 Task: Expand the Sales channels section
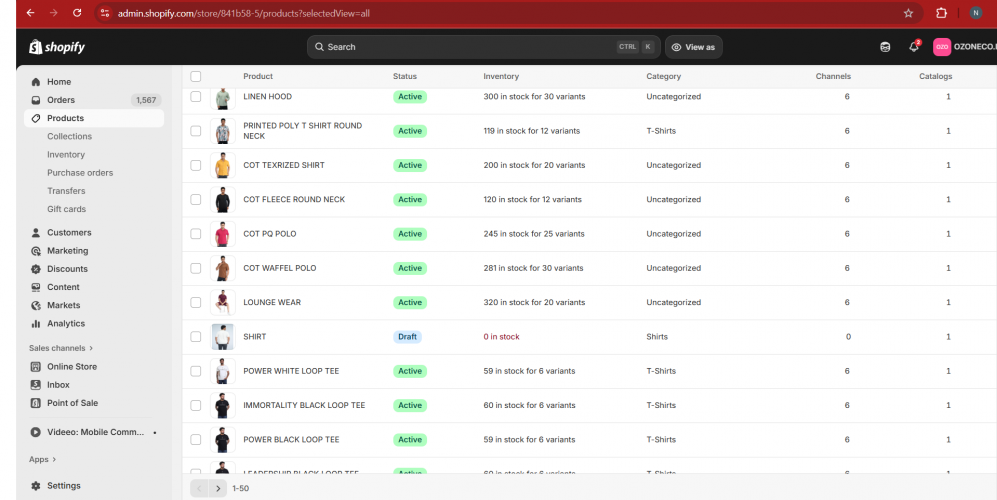click(x=61, y=348)
